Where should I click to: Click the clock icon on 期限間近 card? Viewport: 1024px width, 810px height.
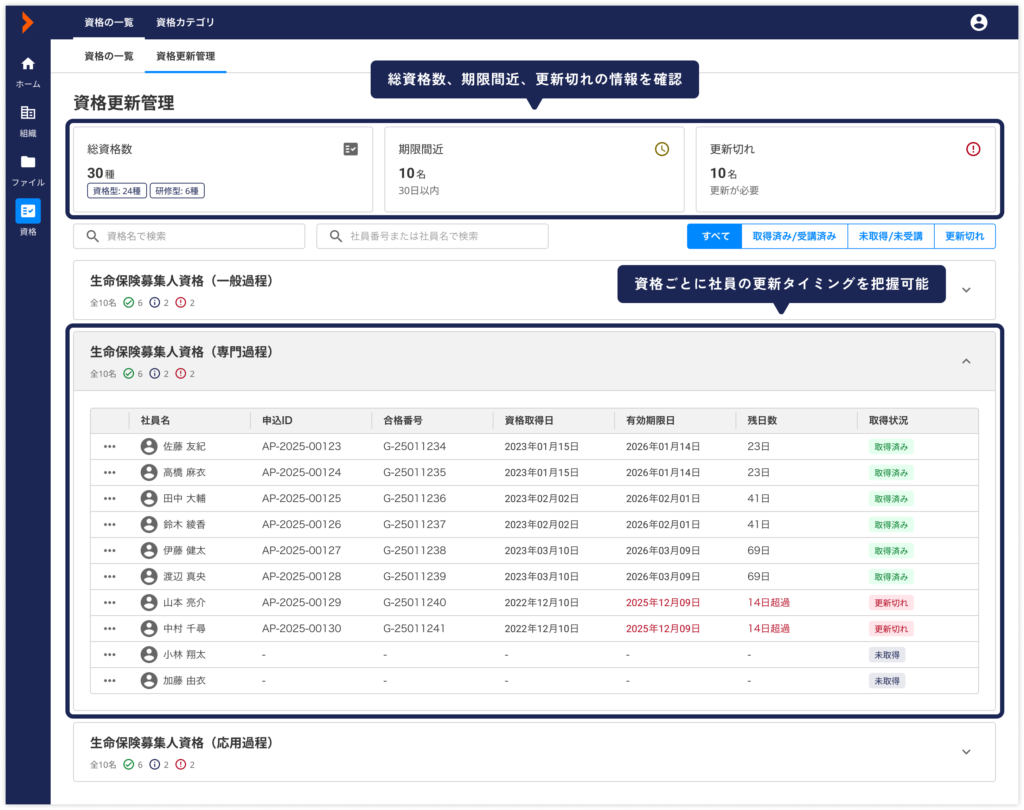pos(661,149)
